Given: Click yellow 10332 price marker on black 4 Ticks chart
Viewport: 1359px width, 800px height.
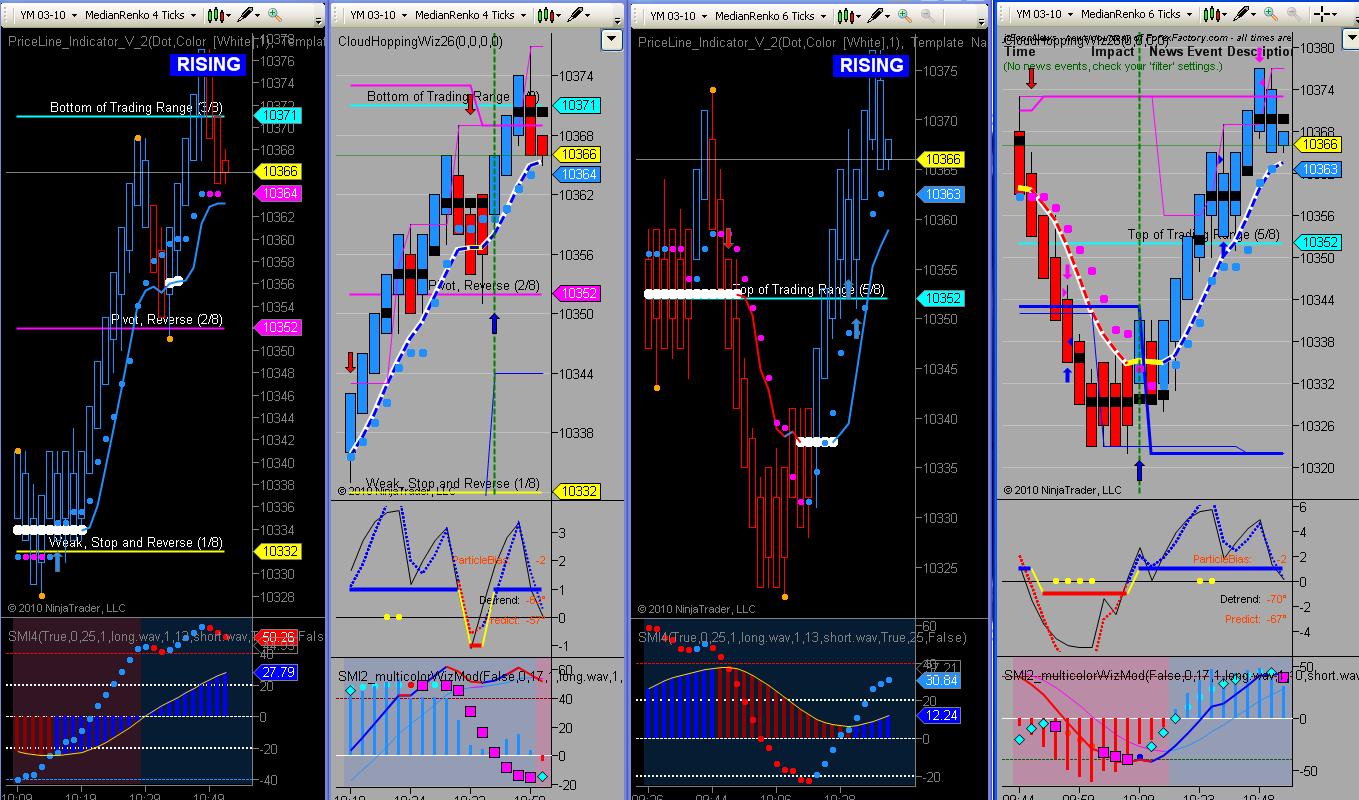Looking at the screenshot, I should 279,551.
